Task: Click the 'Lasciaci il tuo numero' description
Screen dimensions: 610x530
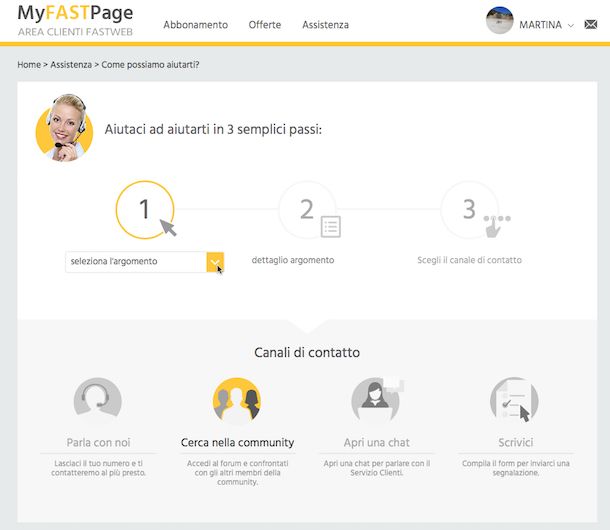Action: 98,468
